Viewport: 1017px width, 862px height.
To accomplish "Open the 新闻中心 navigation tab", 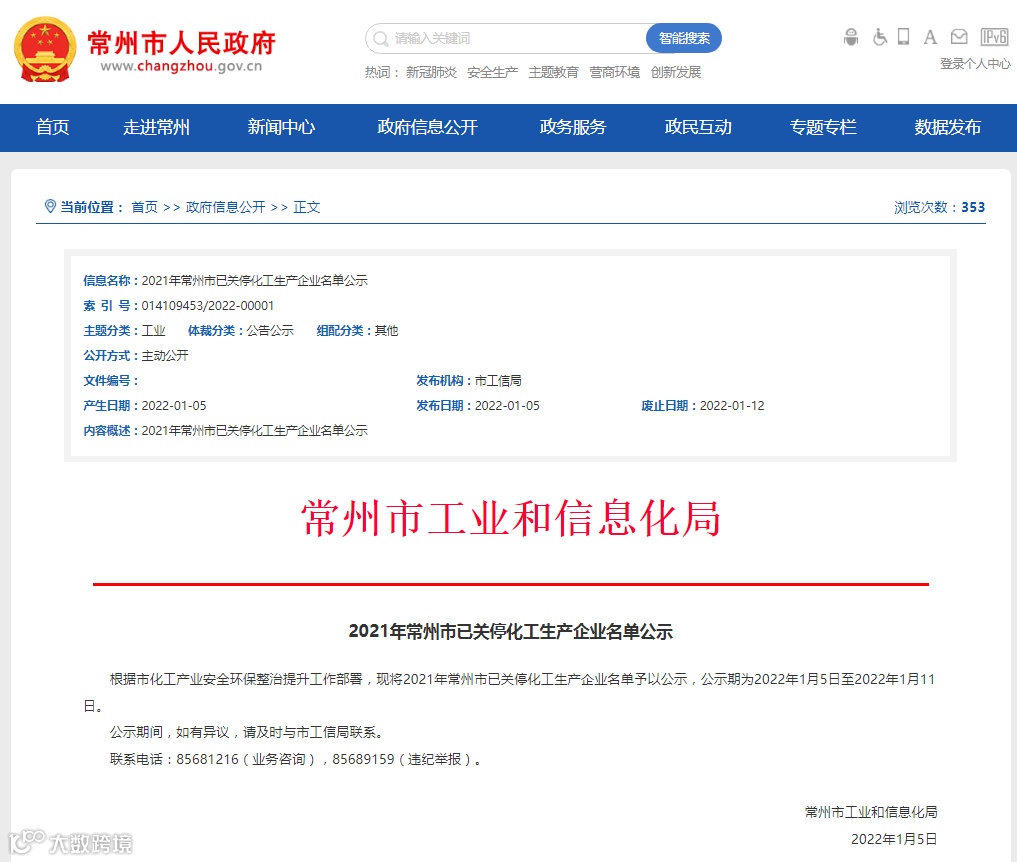I will click(281, 127).
